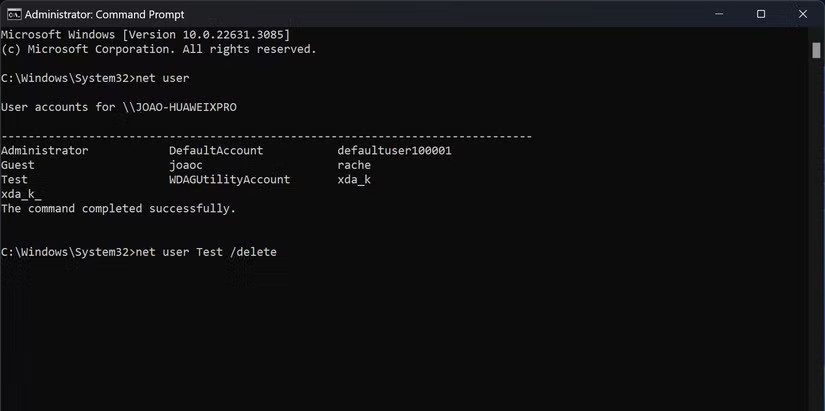Click the "DefaultAccount" user entry
The width and height of the screenshot is (825, 411).
[x=216, y=150]
